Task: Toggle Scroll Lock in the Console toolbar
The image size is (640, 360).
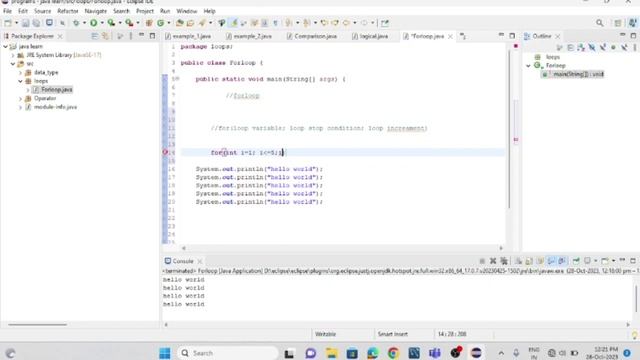Action: pyautogui.click(x=529, y=261)
